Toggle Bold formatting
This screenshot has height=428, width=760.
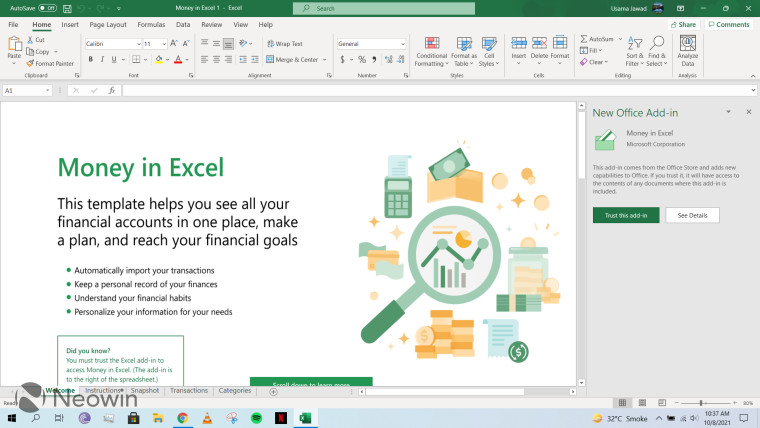click(90, 59)
